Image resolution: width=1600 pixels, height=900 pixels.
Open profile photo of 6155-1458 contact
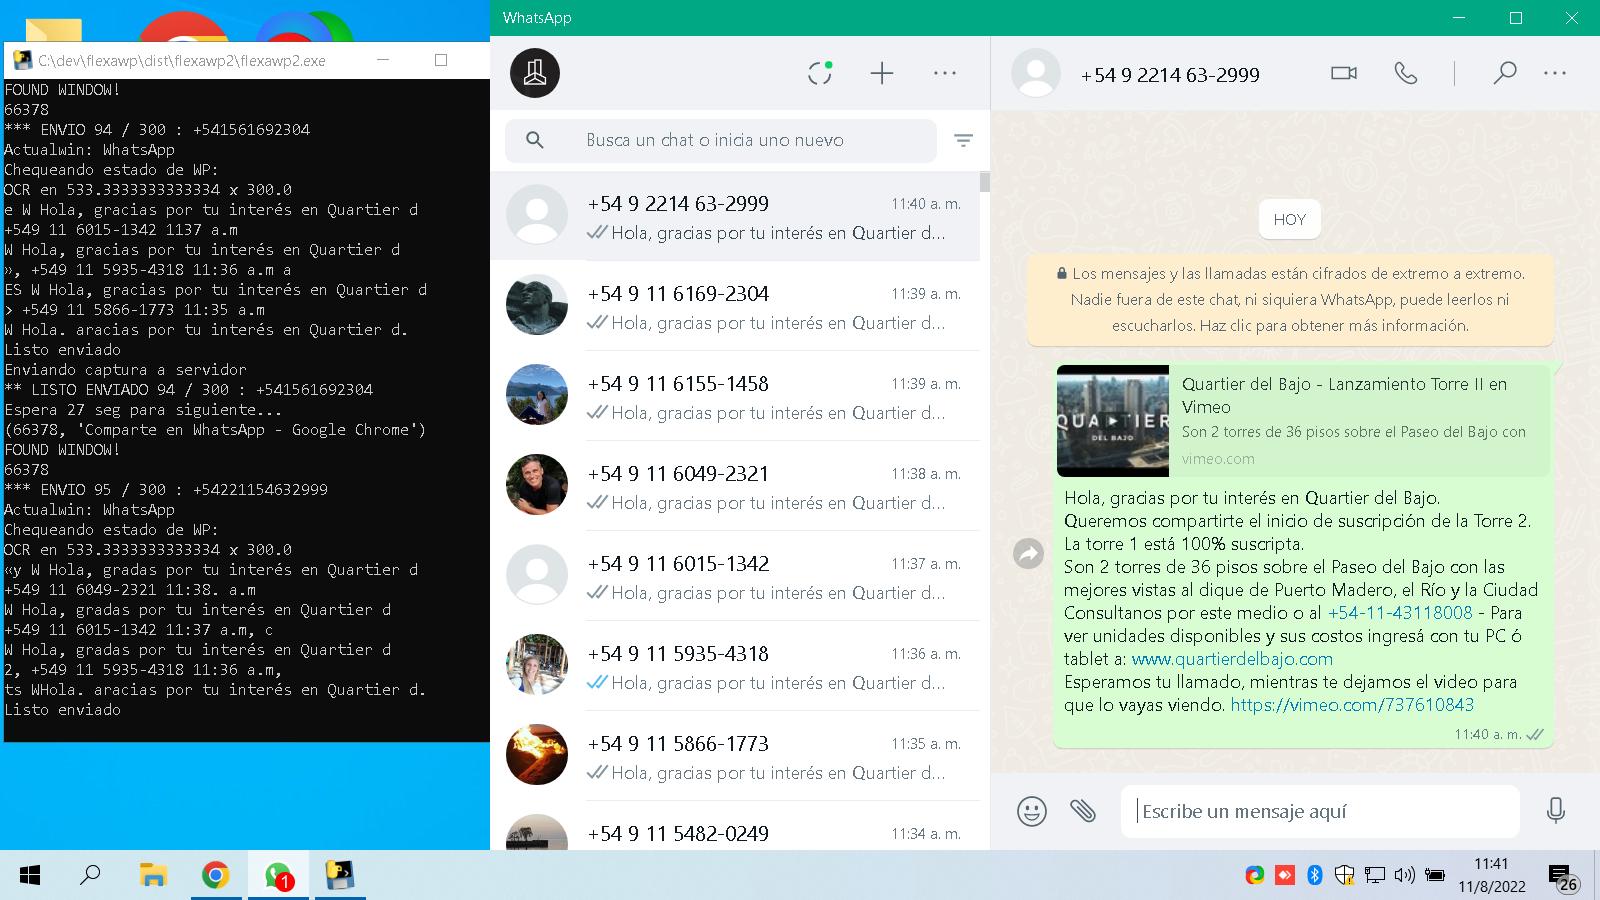point(537,395)
